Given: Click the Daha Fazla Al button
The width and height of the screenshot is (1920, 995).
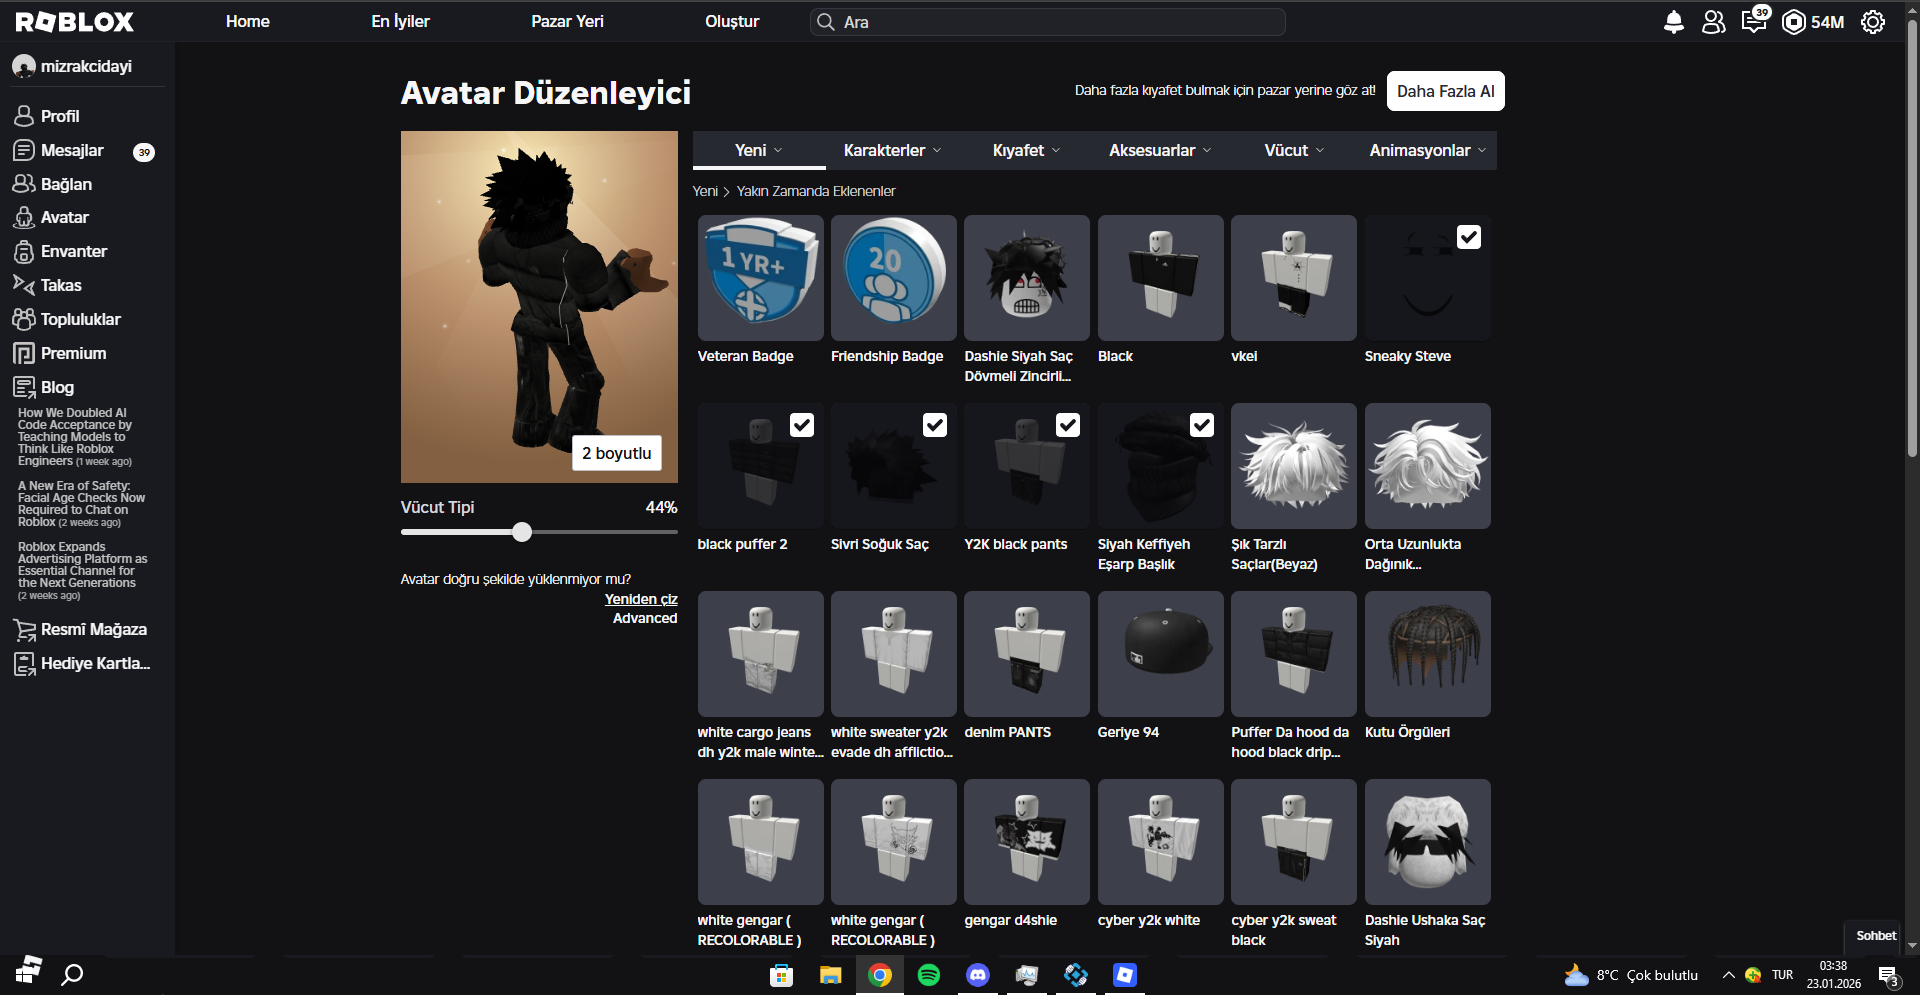Looking at the screenshot, I should [1445, 91].
